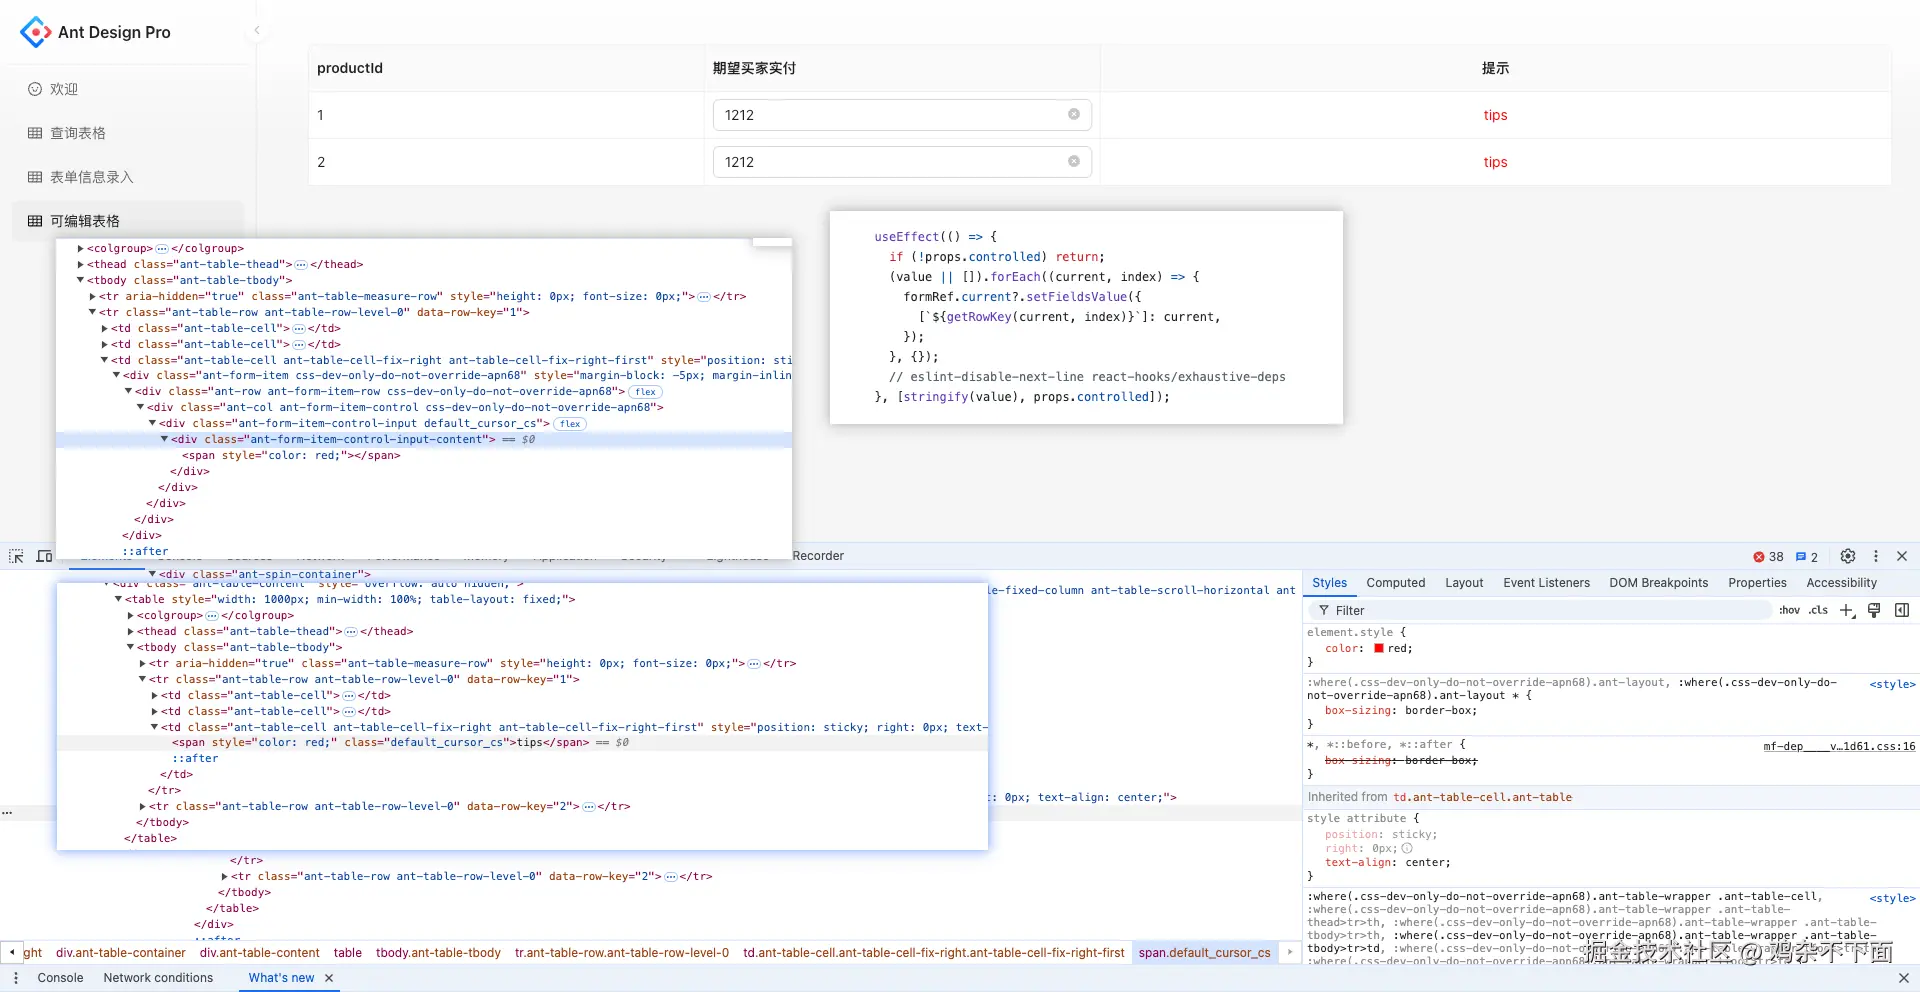Open the Console drawer tab
Image resolution: width=1920 pixels, height=992 pixels.
[x=60, y=978]
